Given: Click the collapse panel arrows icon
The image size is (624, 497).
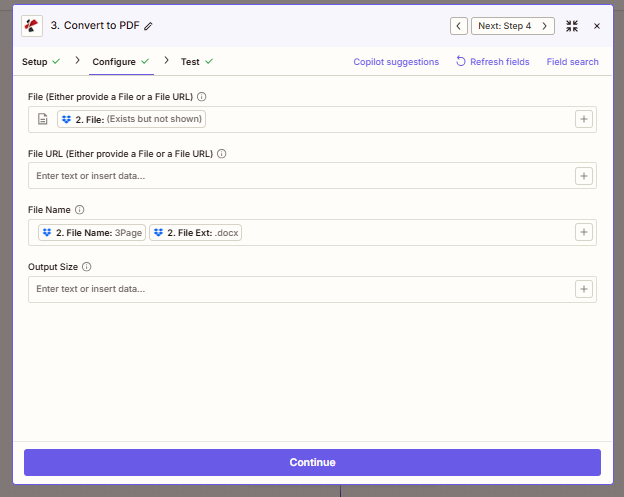Looking at the screenshot, I should coord(572,26).
